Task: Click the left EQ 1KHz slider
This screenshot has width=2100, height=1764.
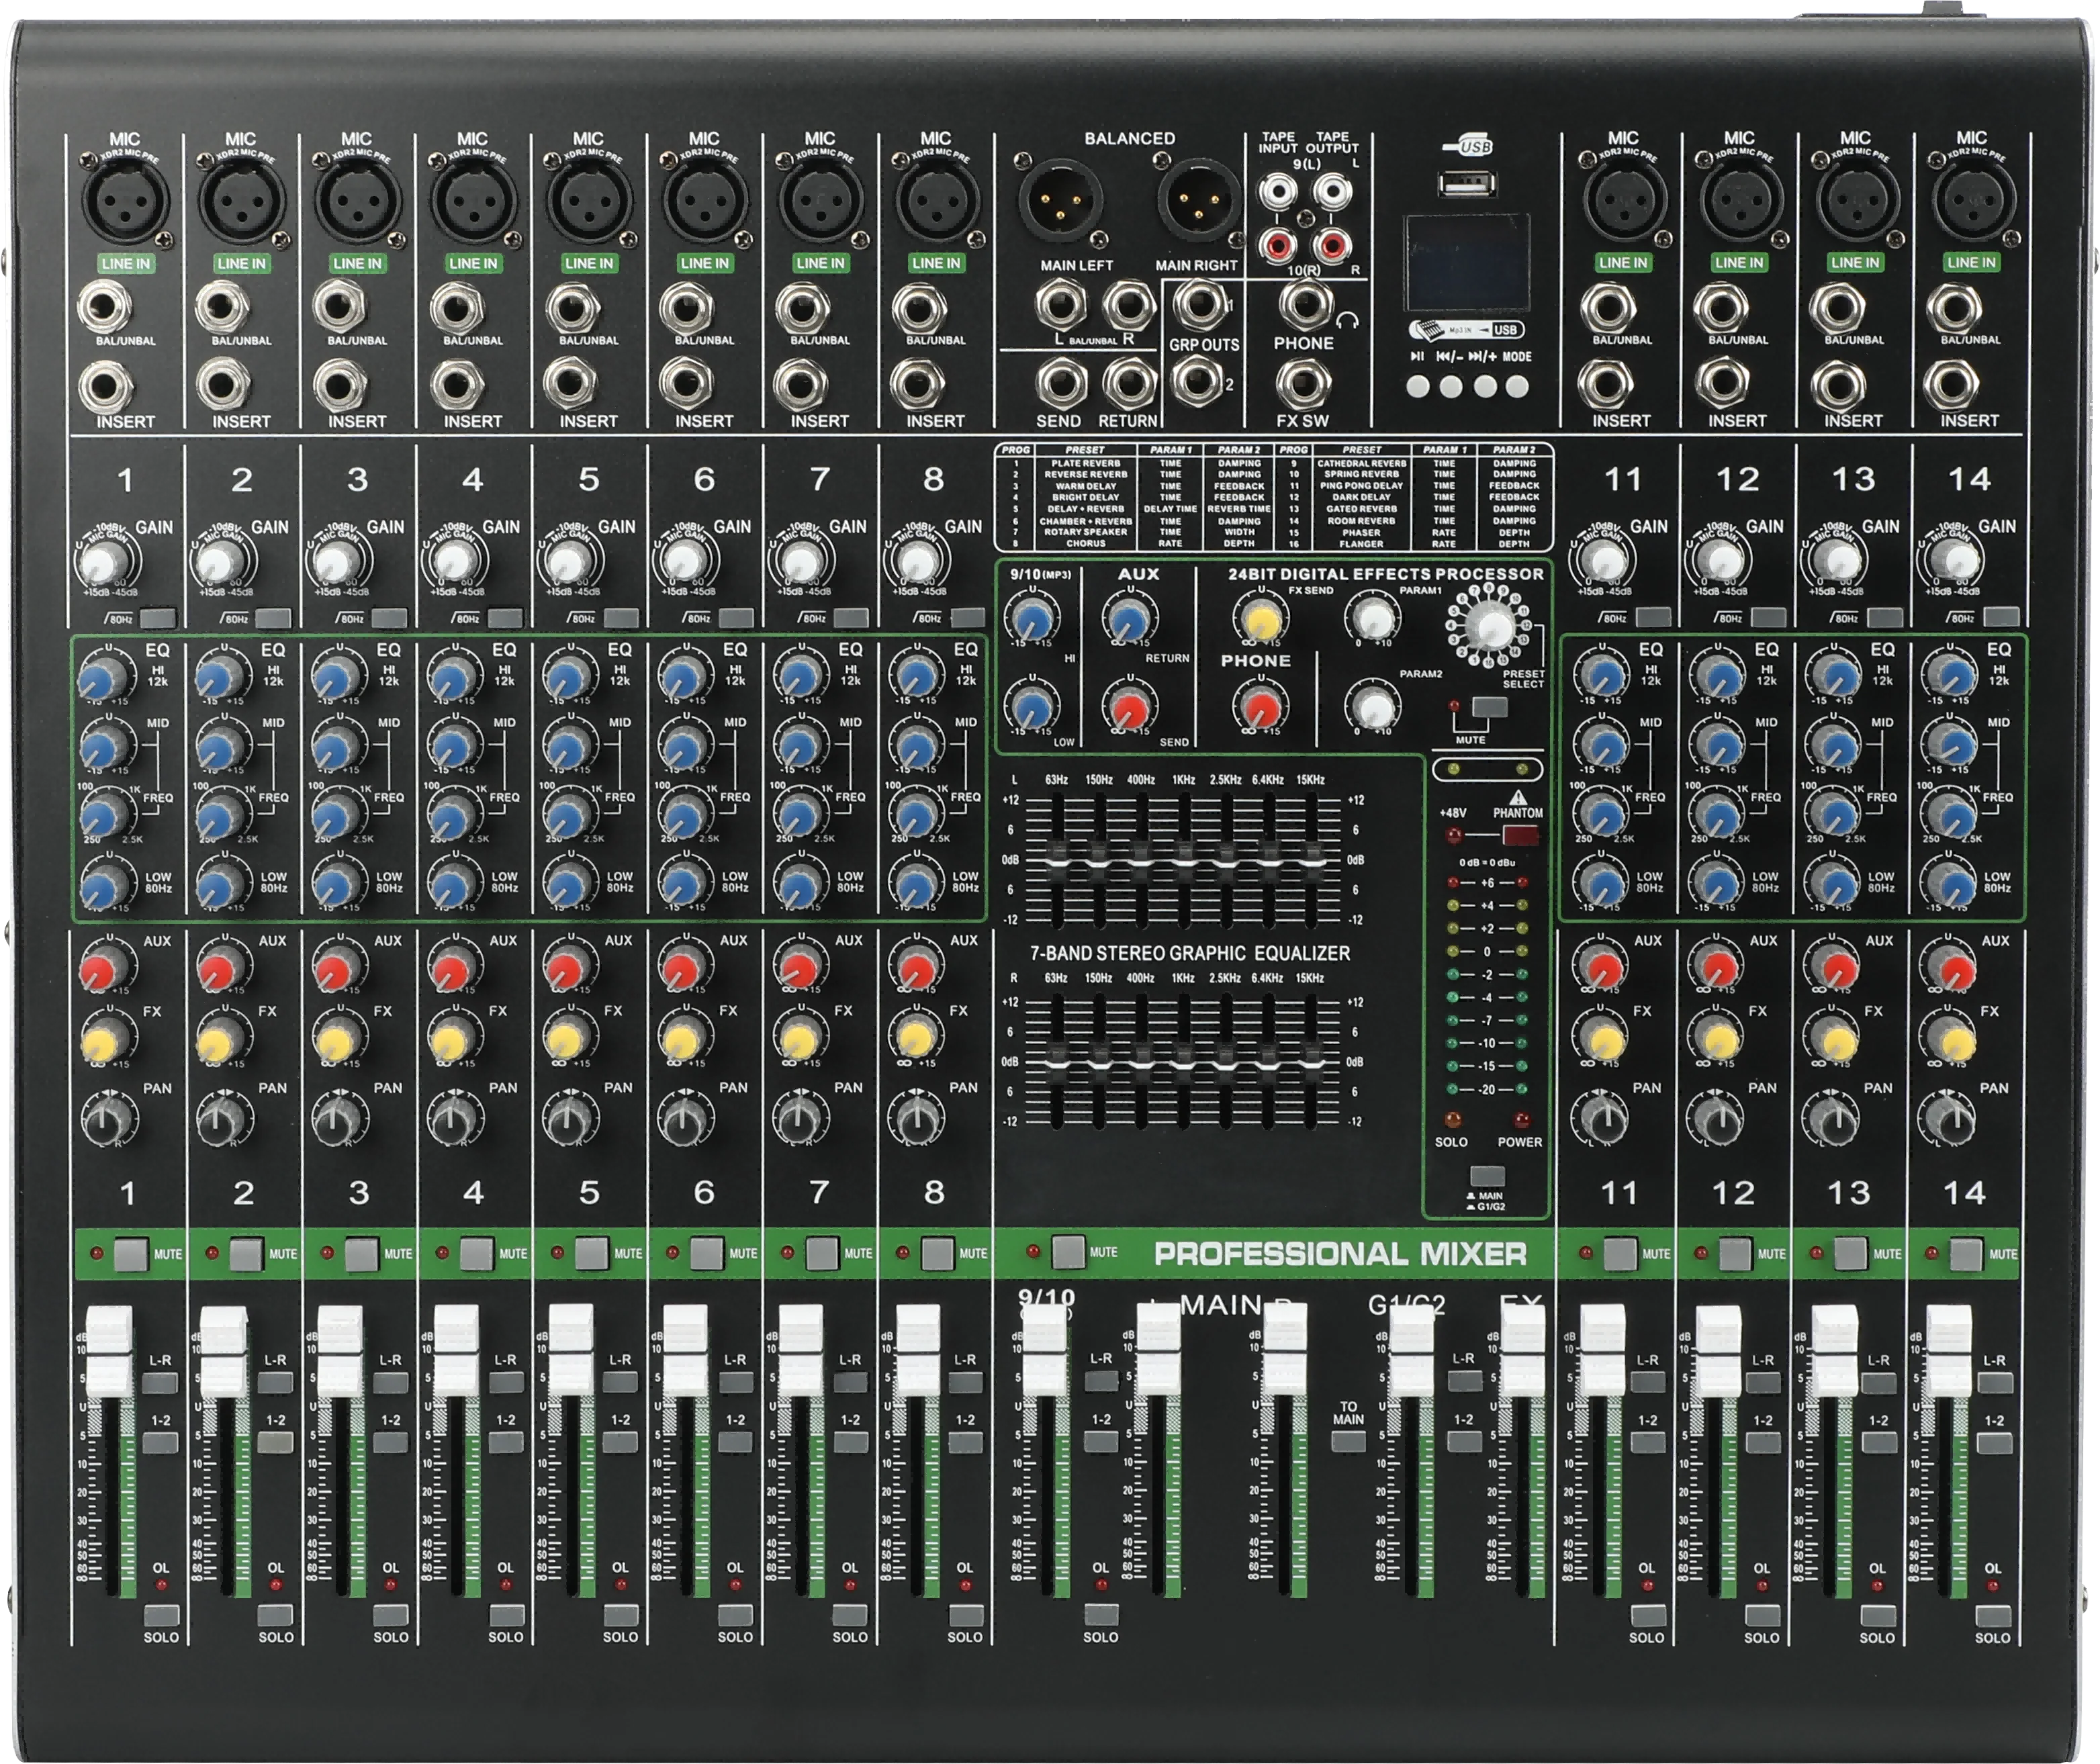Action: coord(1184,859)
